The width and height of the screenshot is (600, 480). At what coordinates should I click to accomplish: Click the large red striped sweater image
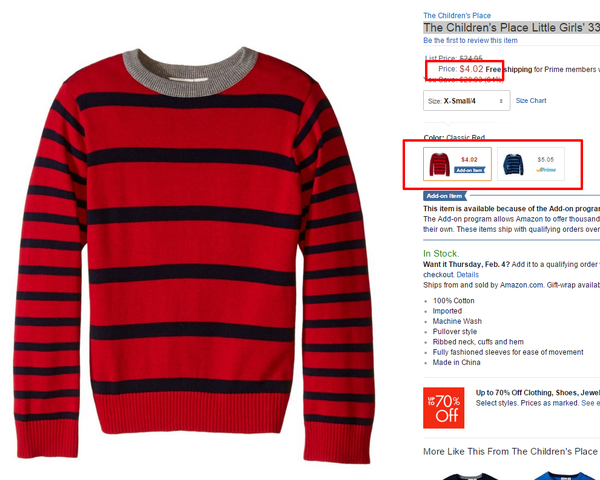[193, 255]
